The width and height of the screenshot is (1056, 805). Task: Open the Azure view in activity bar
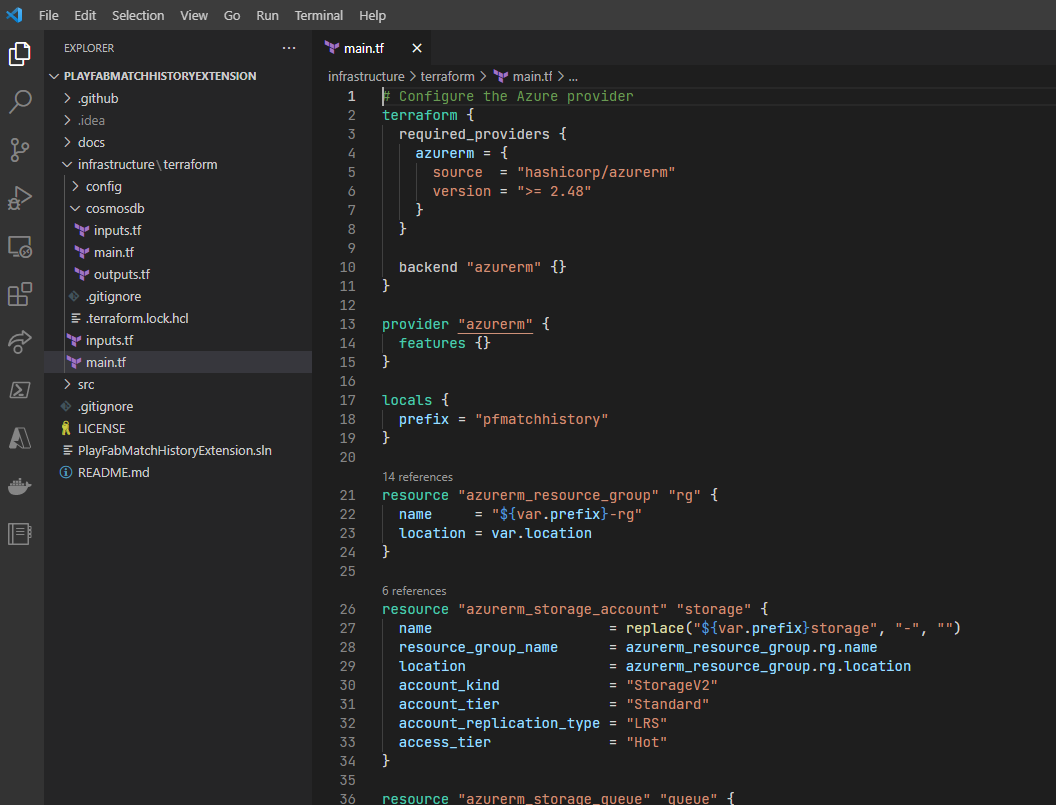point(20,438)
